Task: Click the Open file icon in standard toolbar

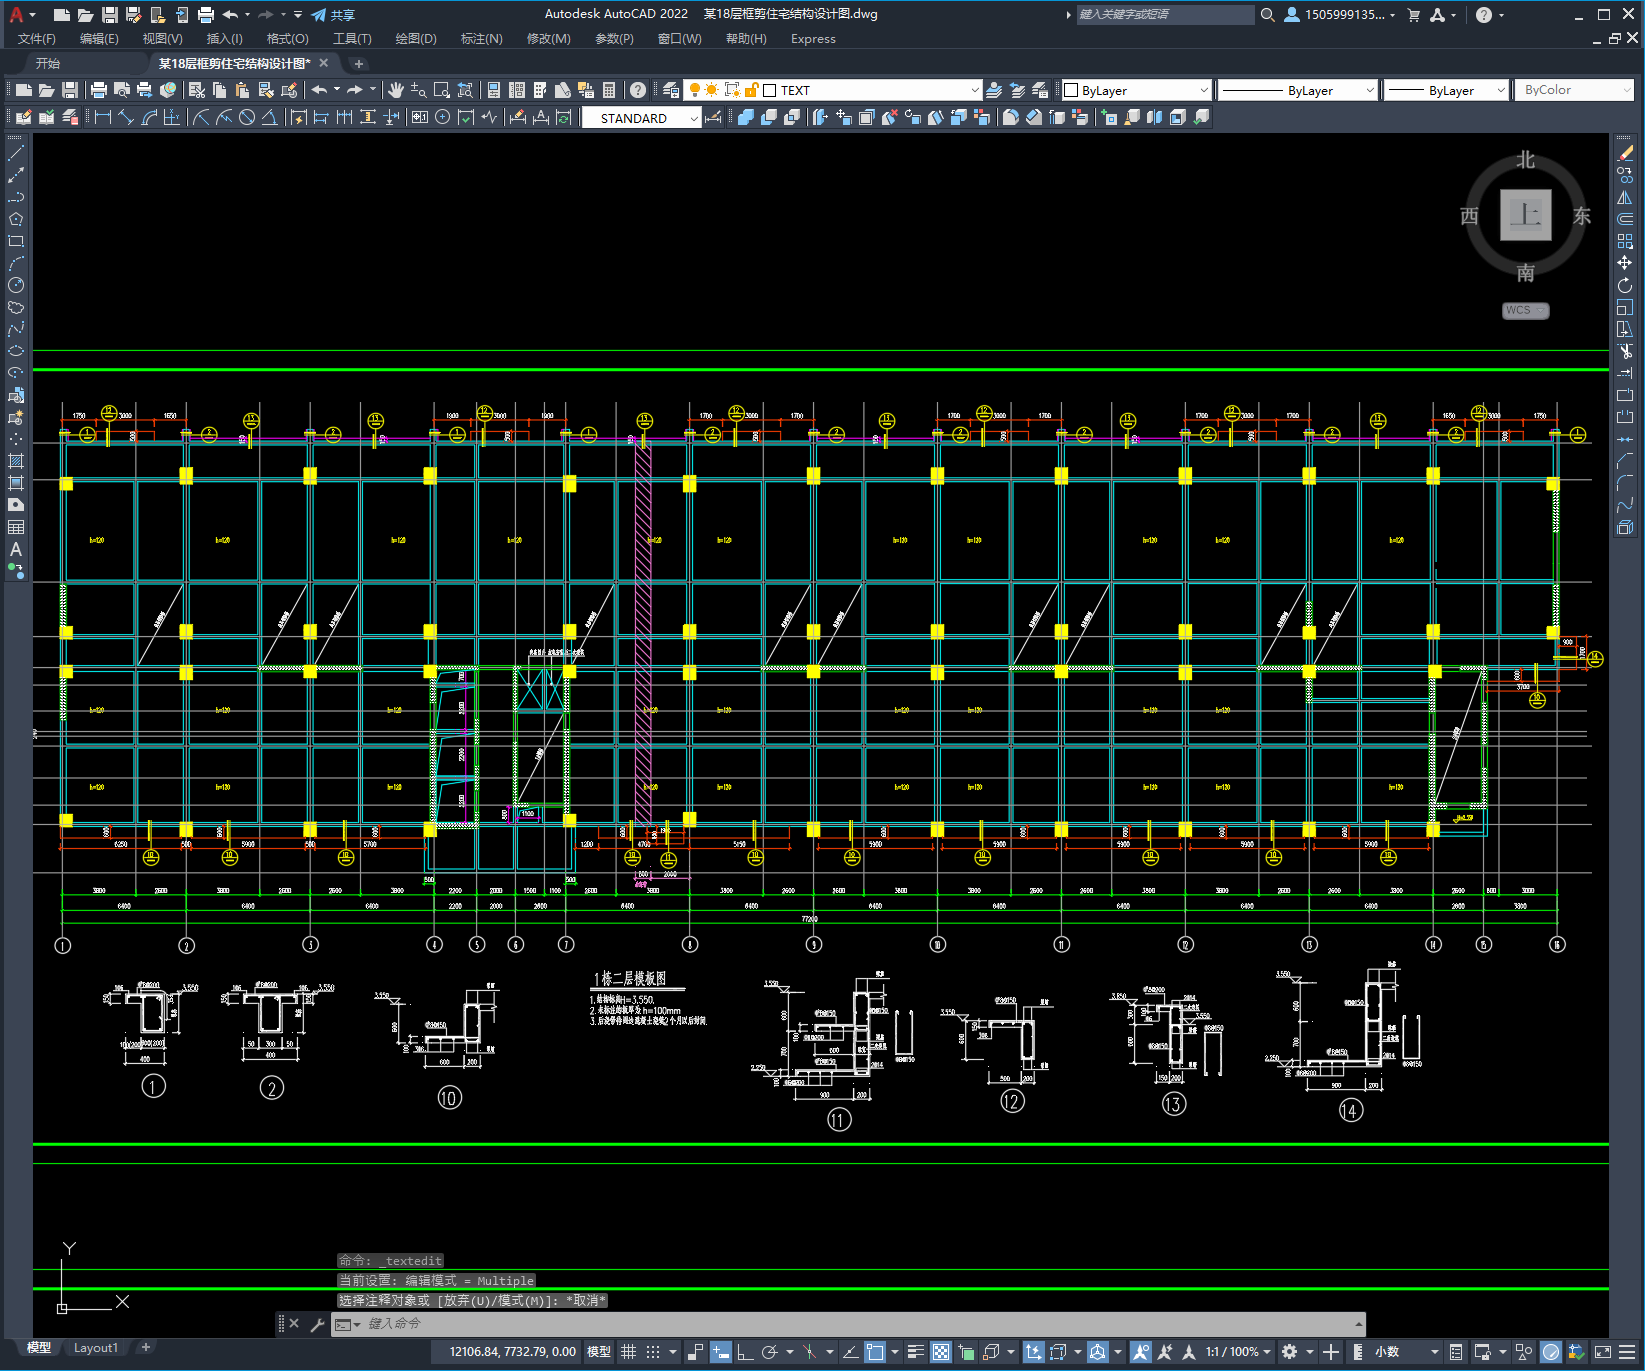Action: pyautogui.click(x=46, y=90)
